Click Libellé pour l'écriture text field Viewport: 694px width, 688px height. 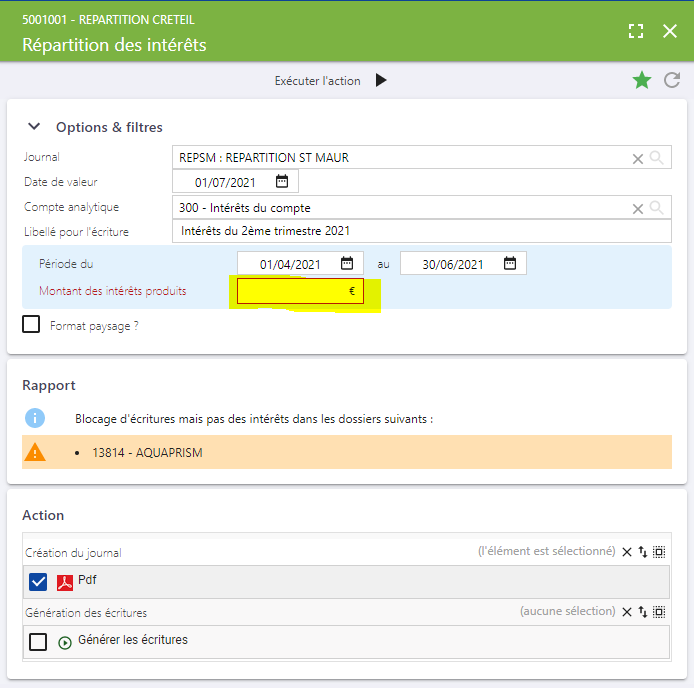pos(422,231)
